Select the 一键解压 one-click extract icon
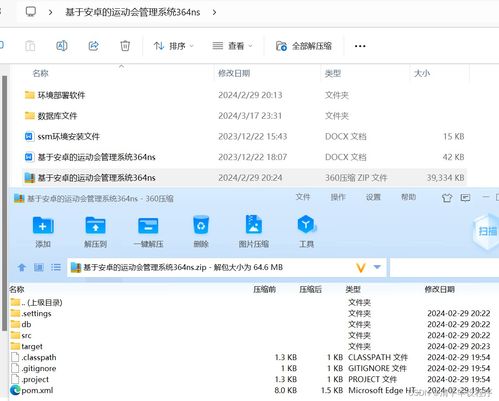The image size is (499, 401). (x=148, y=226)
